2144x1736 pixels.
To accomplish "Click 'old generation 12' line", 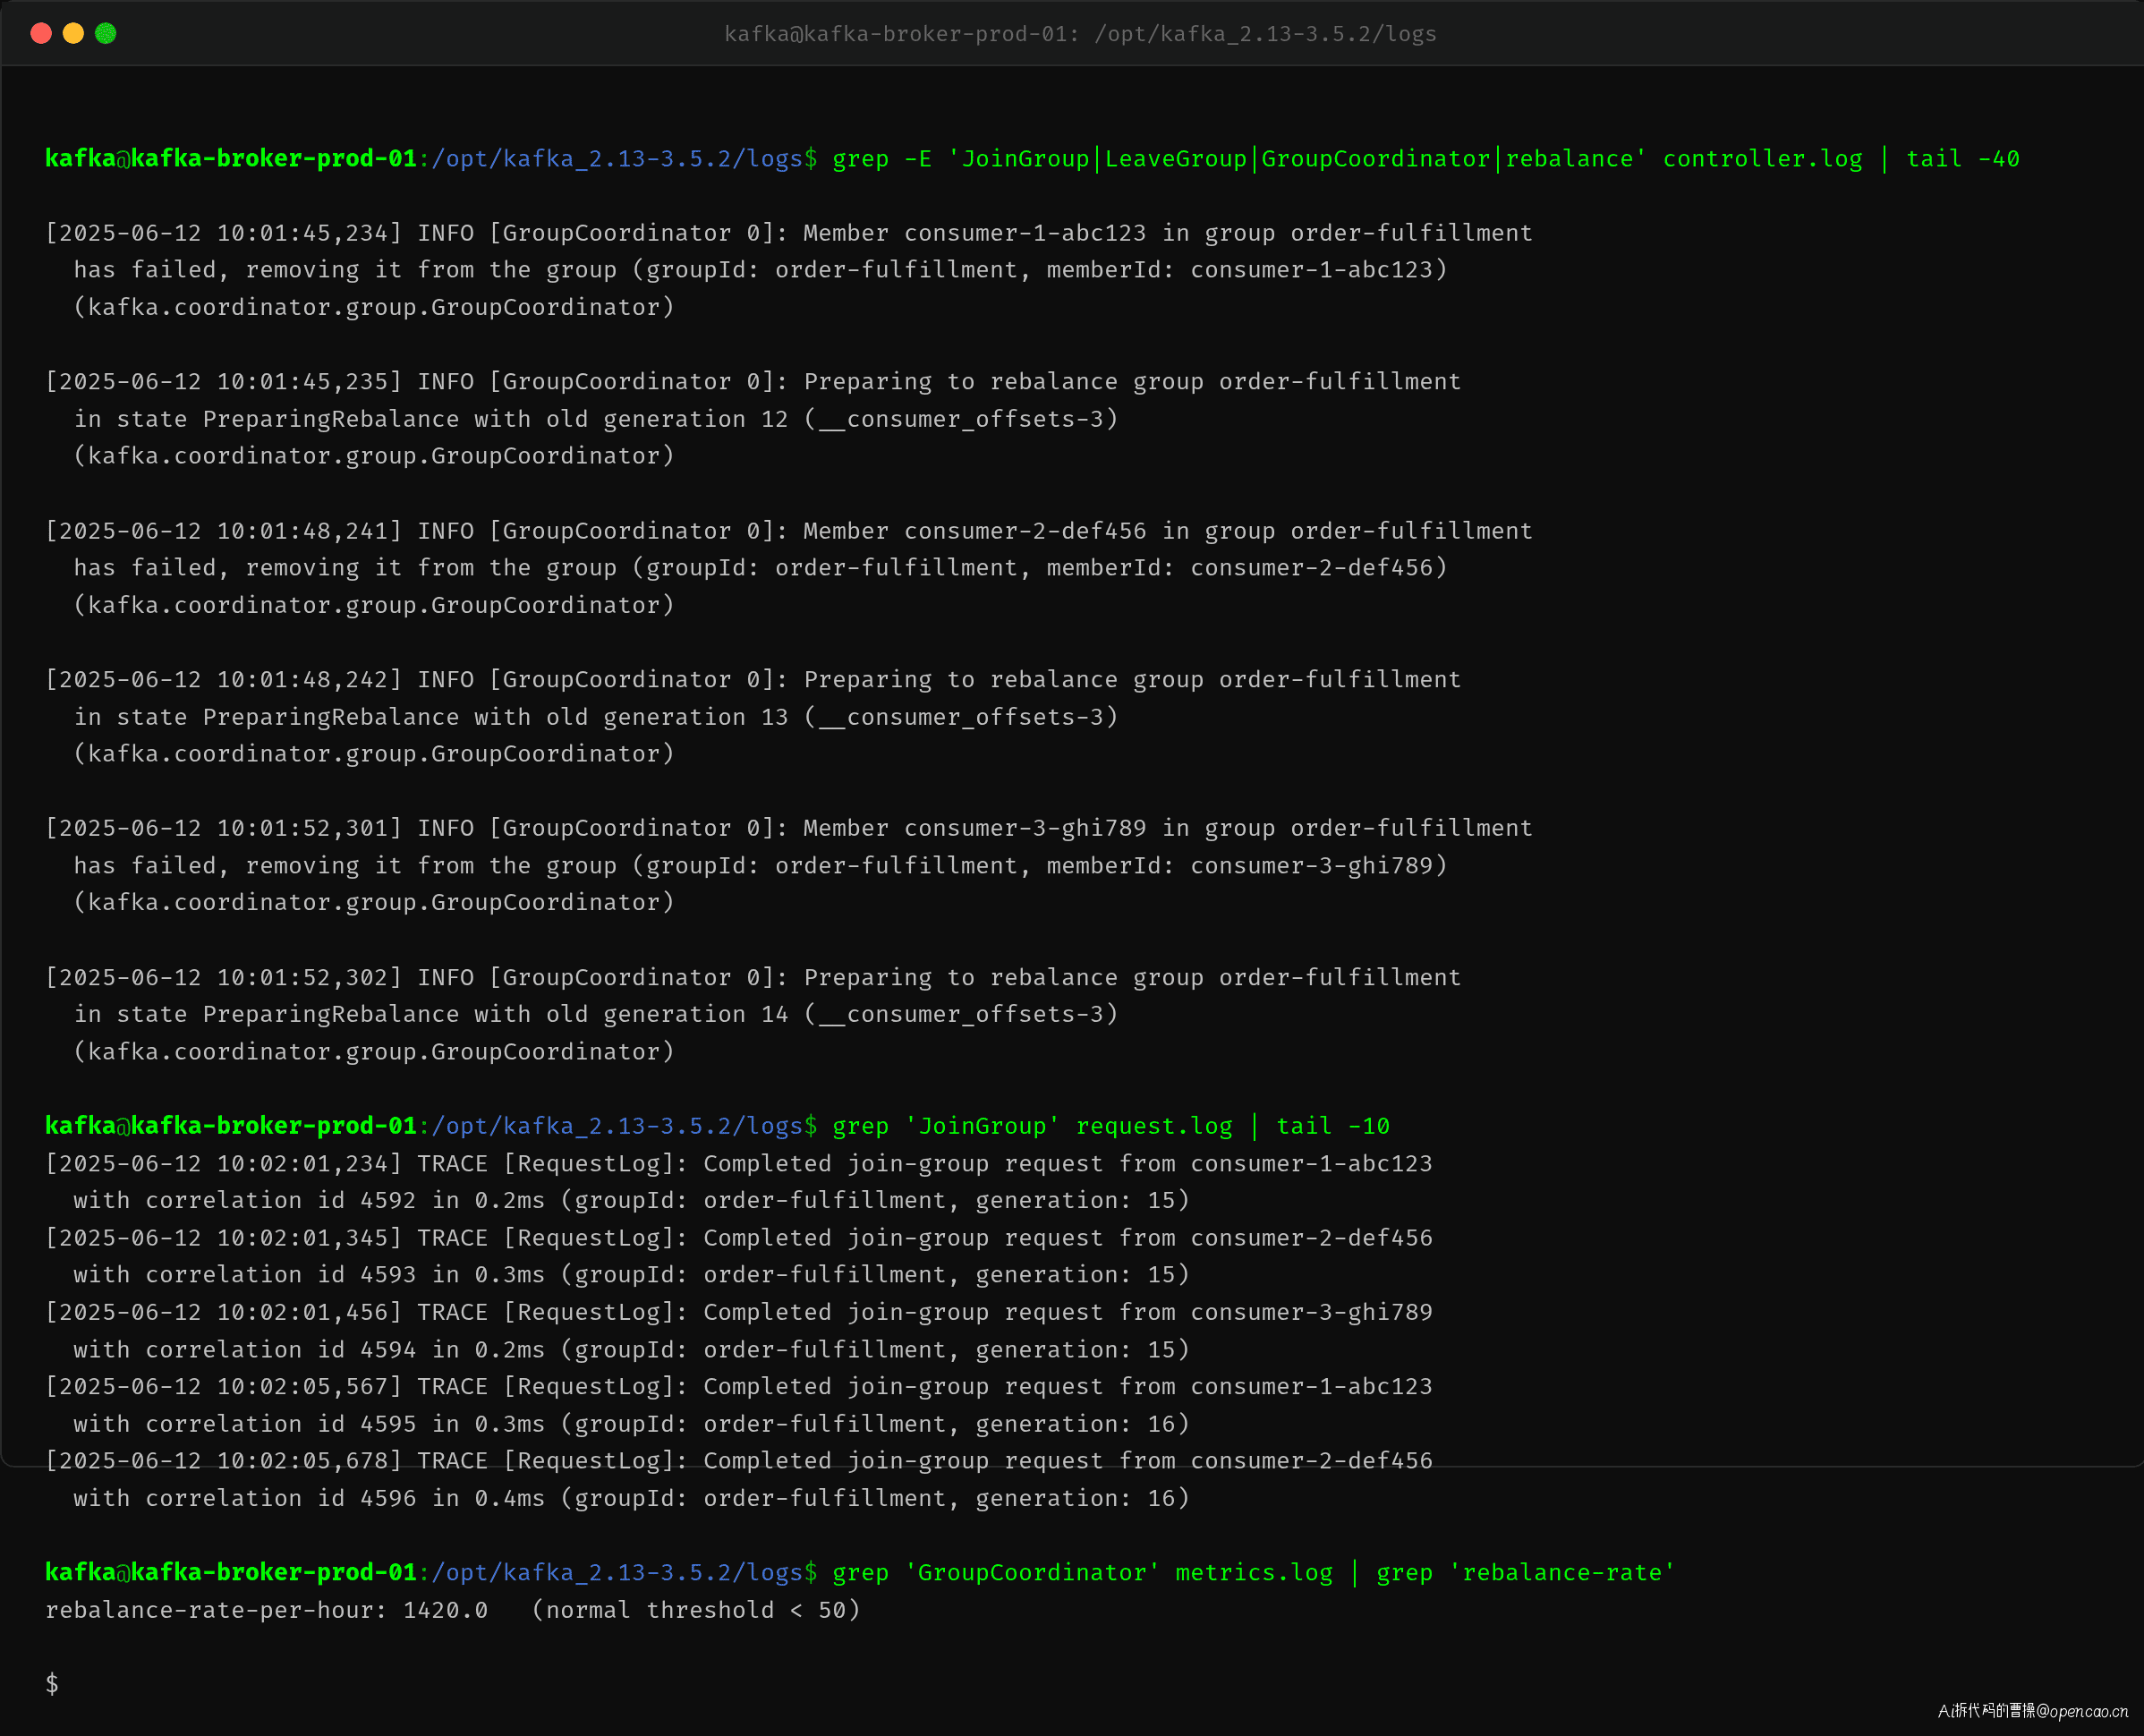I will tap(595, 419).
